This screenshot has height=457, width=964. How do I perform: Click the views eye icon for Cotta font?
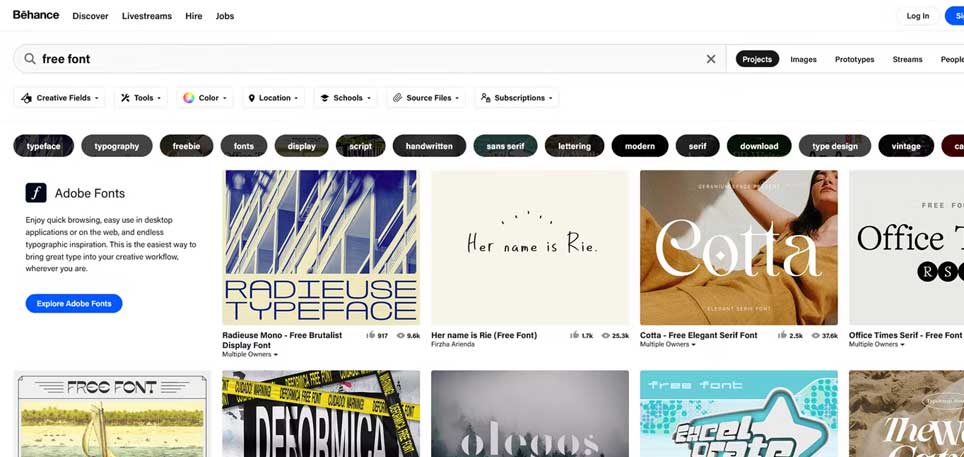[816, 336]
